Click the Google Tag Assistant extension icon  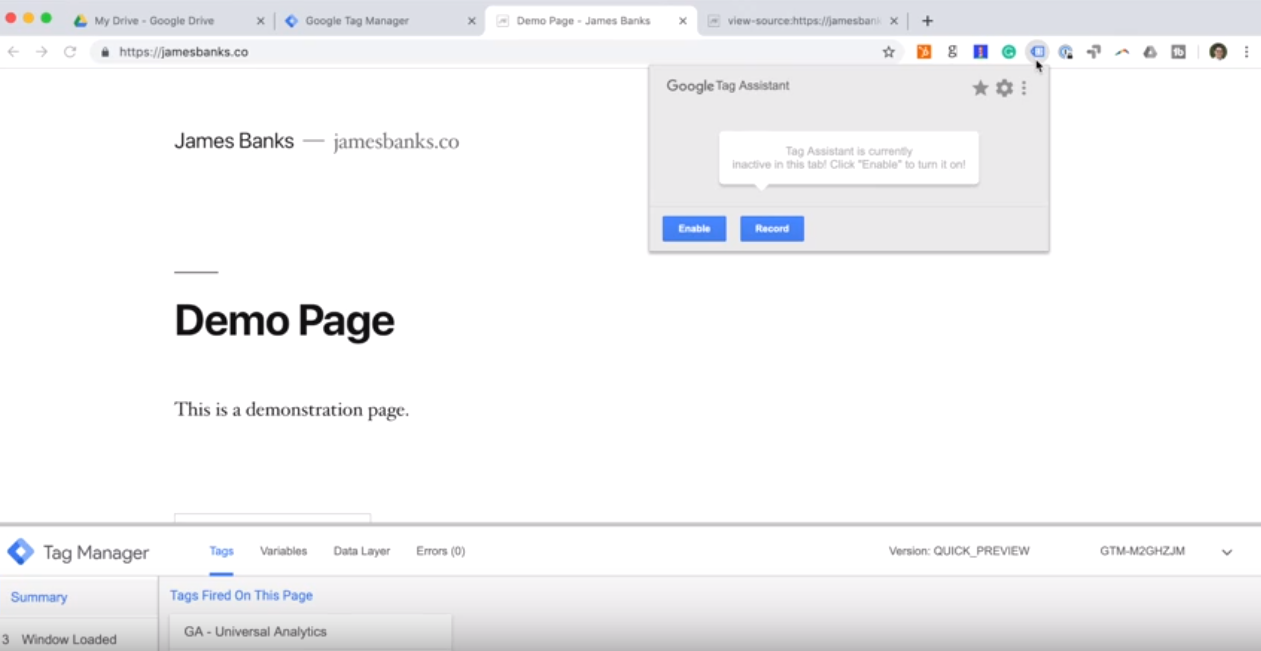click(x=1037, y=51)
